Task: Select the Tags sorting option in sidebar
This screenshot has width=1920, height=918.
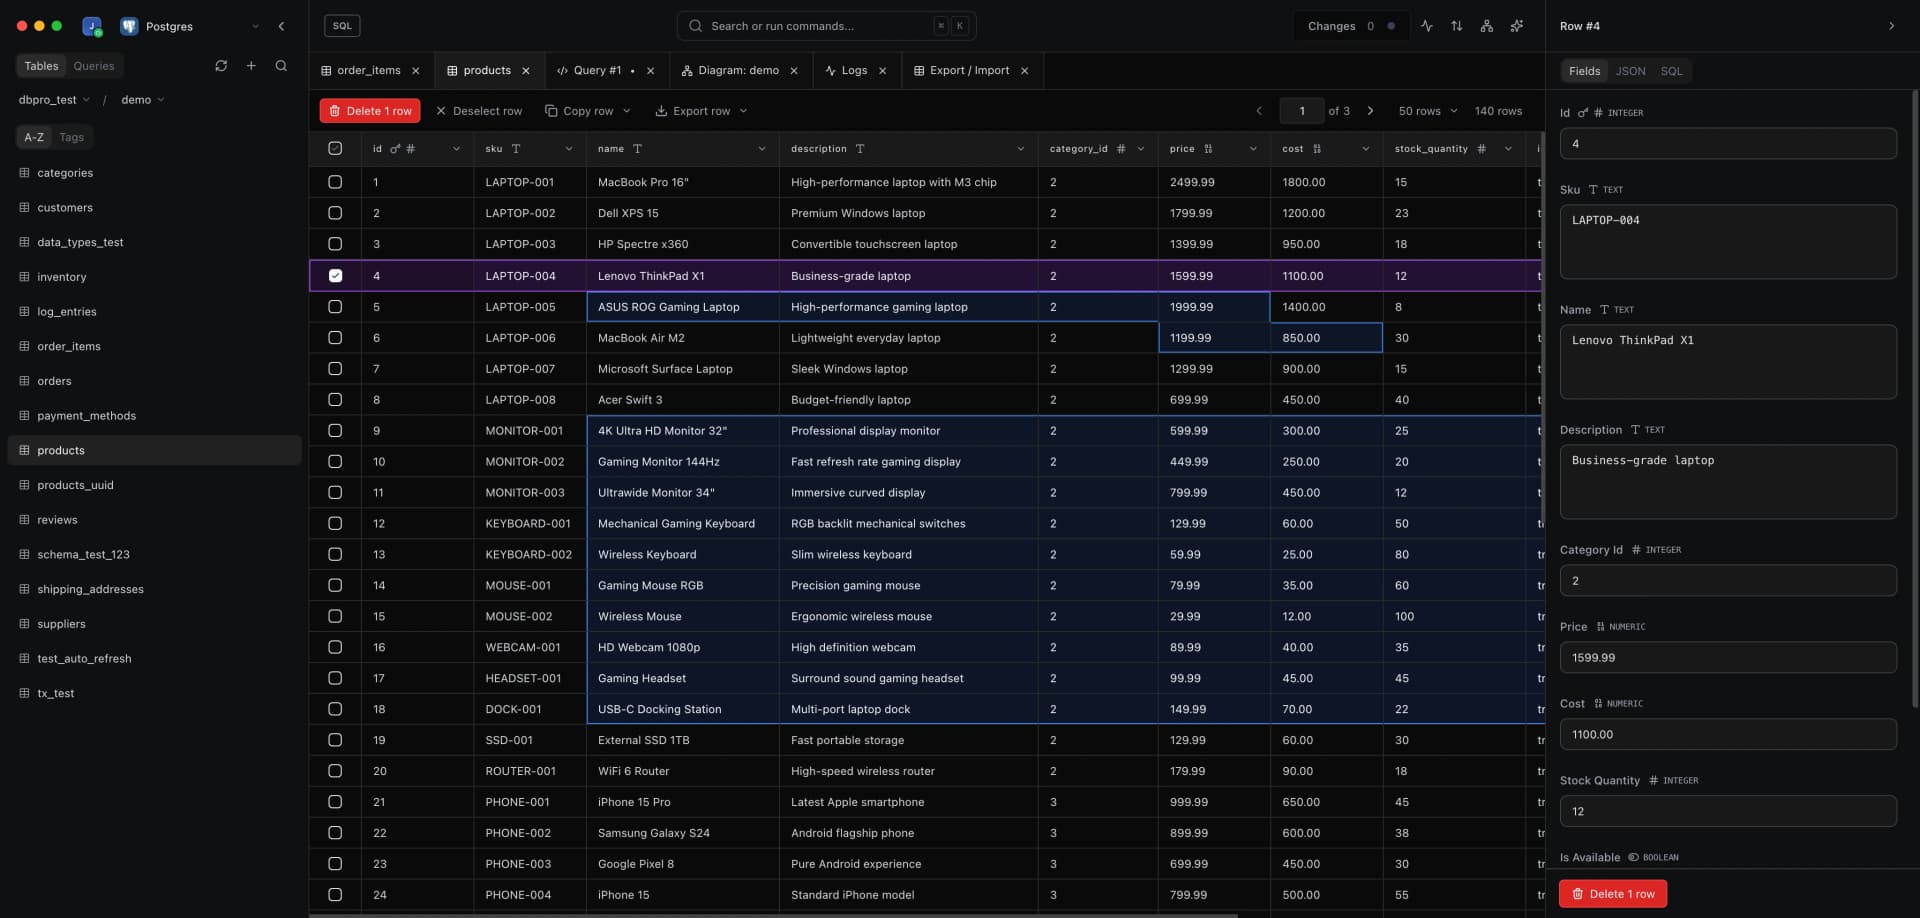Action: pos(72,137)
